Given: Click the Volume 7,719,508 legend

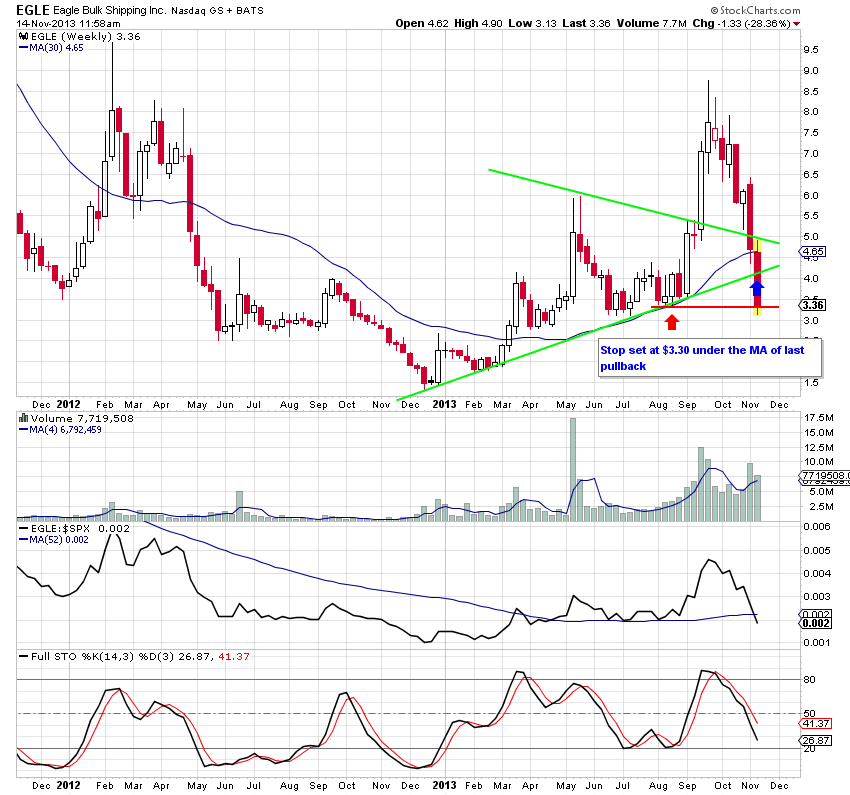Looking at the screenshot, I should coord(82,418).
